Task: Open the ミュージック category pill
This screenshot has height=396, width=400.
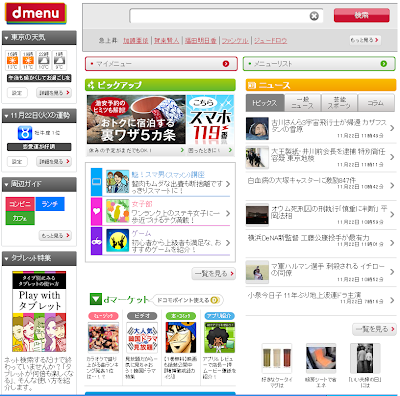Action: 103,316
